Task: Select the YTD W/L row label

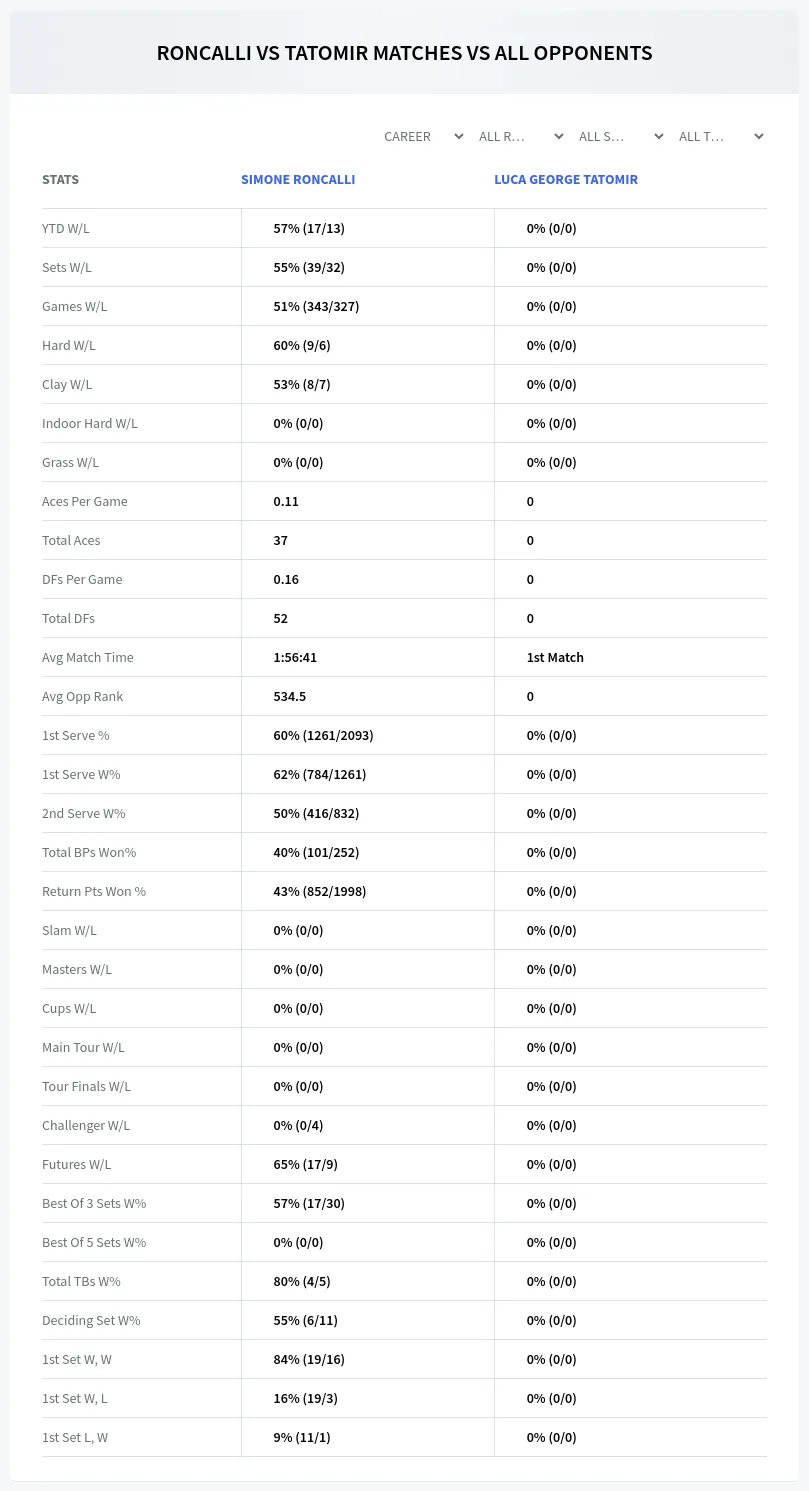Action: pos(66,228)
